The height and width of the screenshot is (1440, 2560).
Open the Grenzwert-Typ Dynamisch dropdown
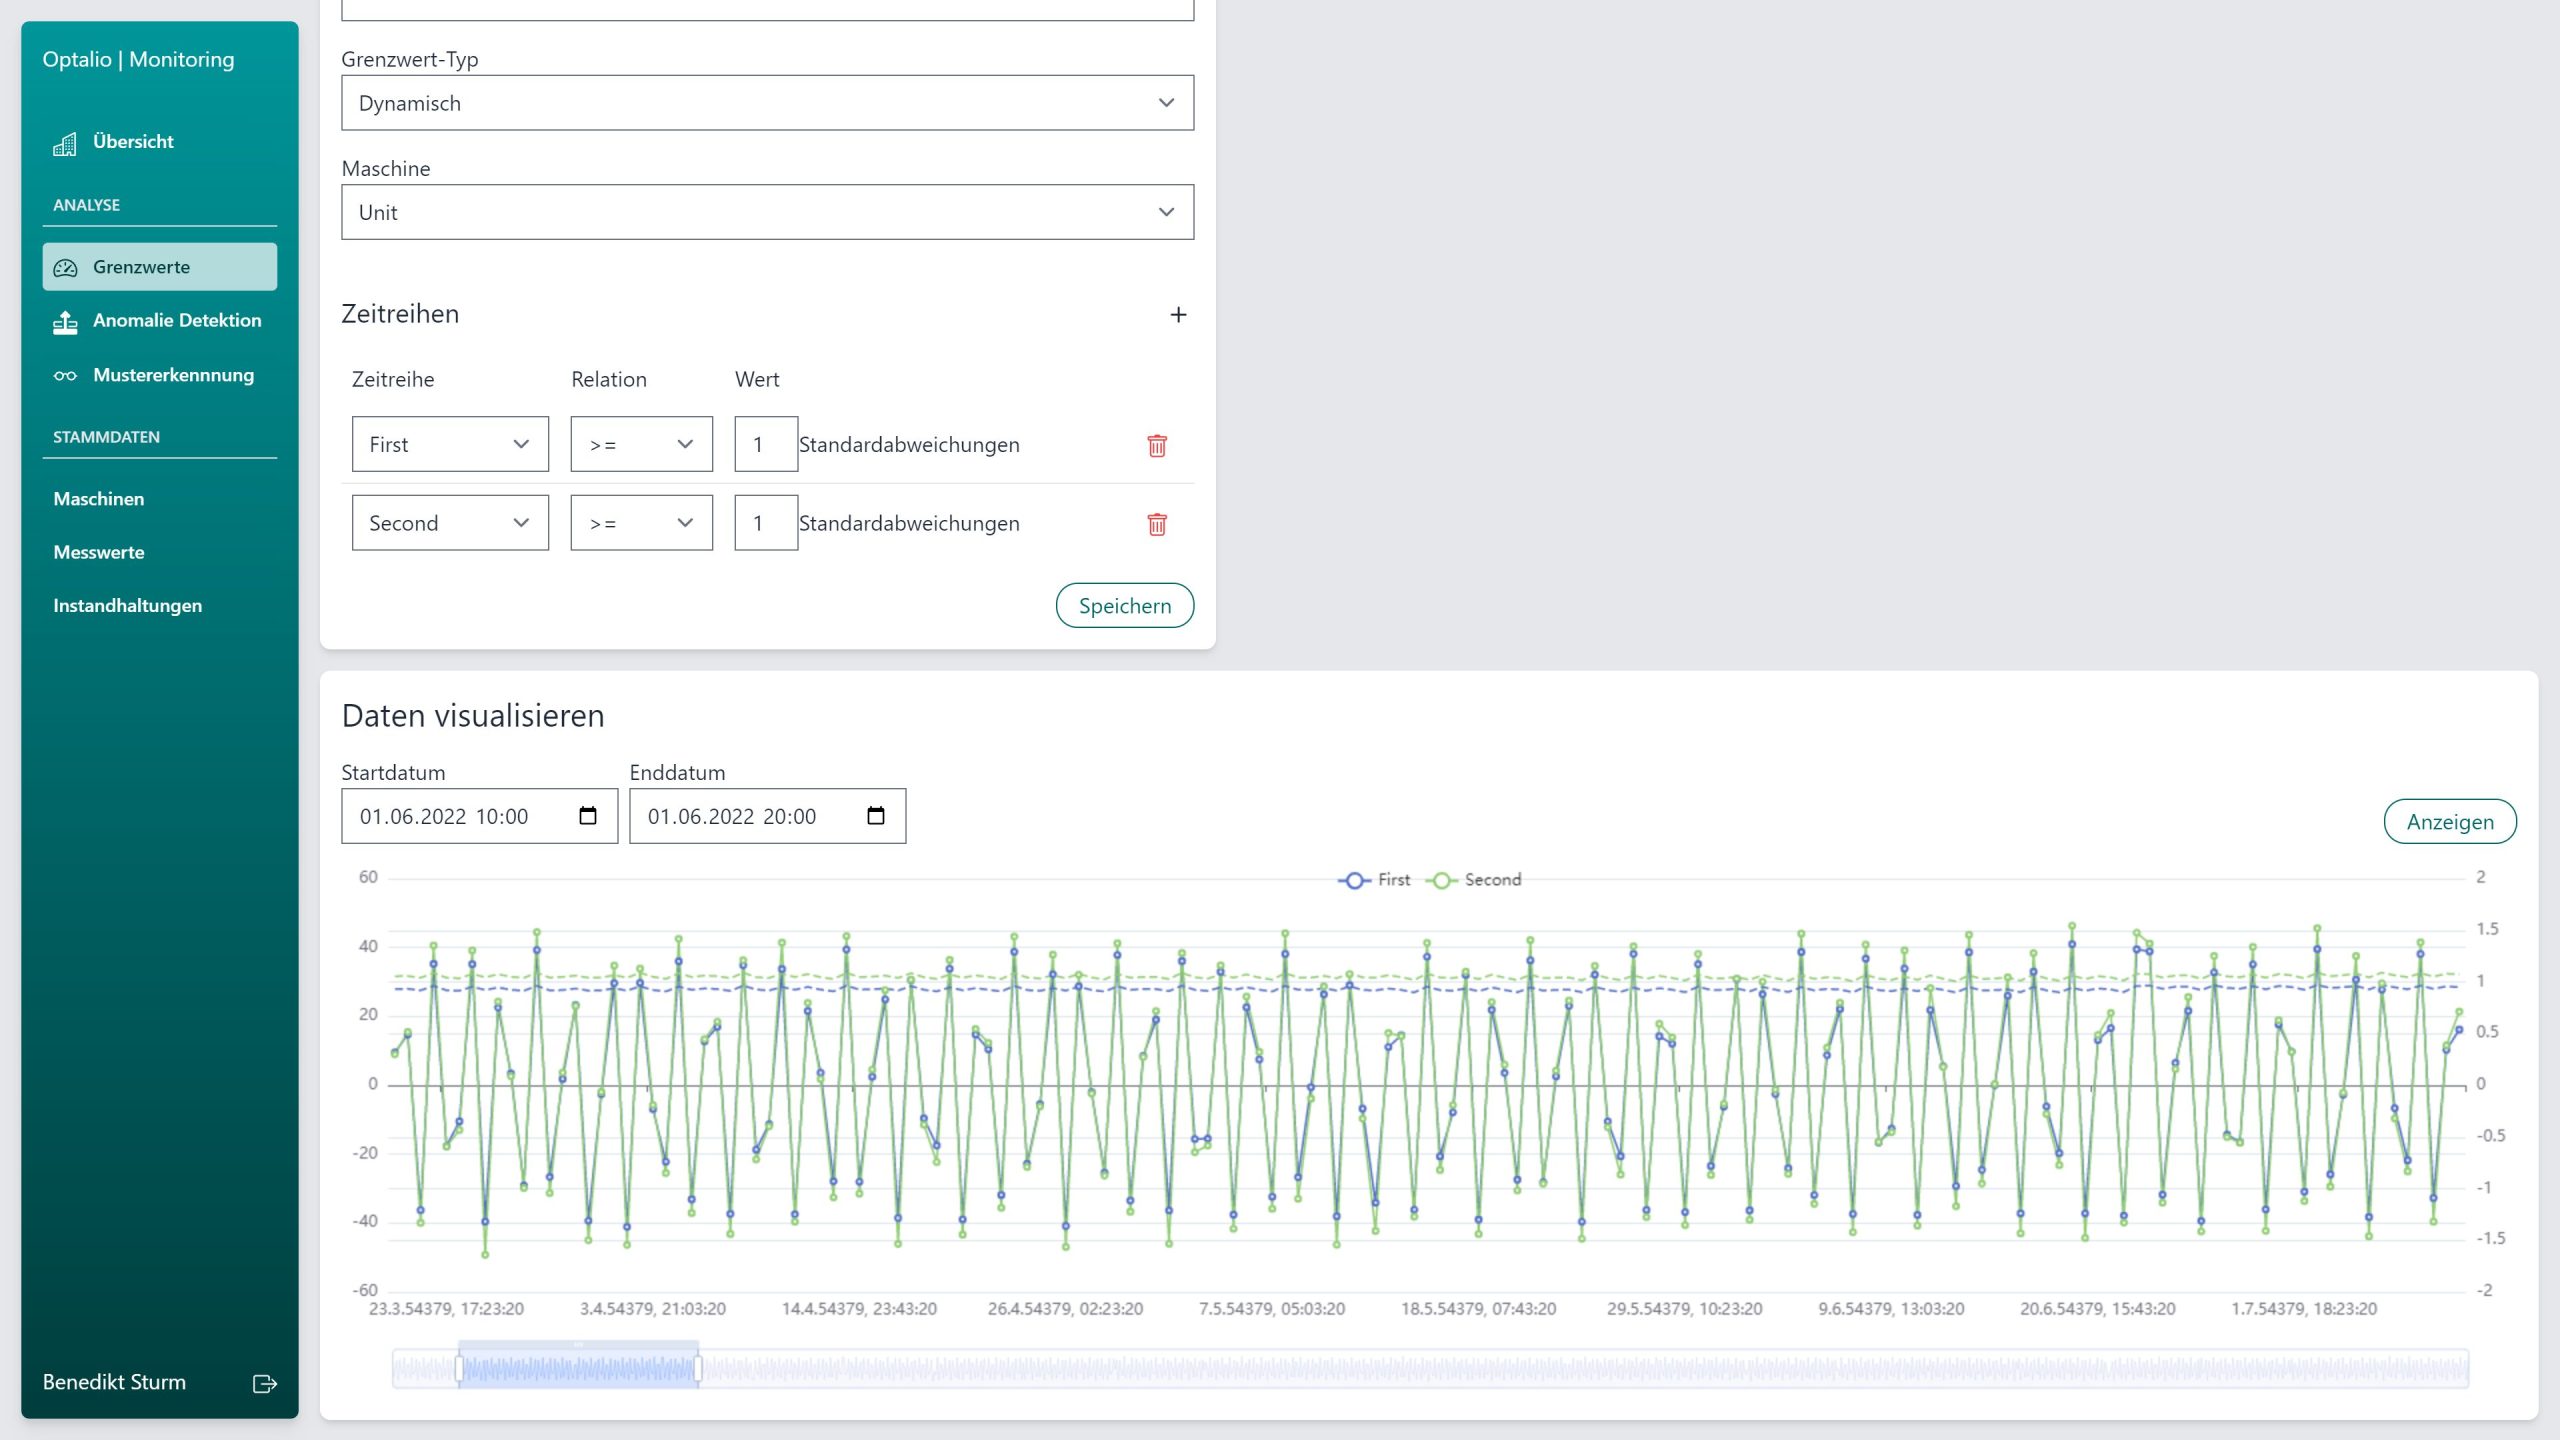767,103
